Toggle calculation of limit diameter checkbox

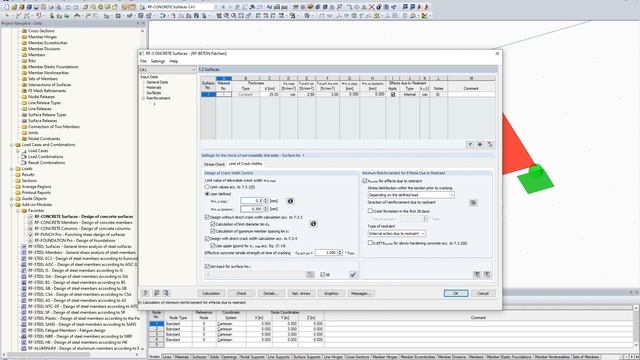coord(213,224)
